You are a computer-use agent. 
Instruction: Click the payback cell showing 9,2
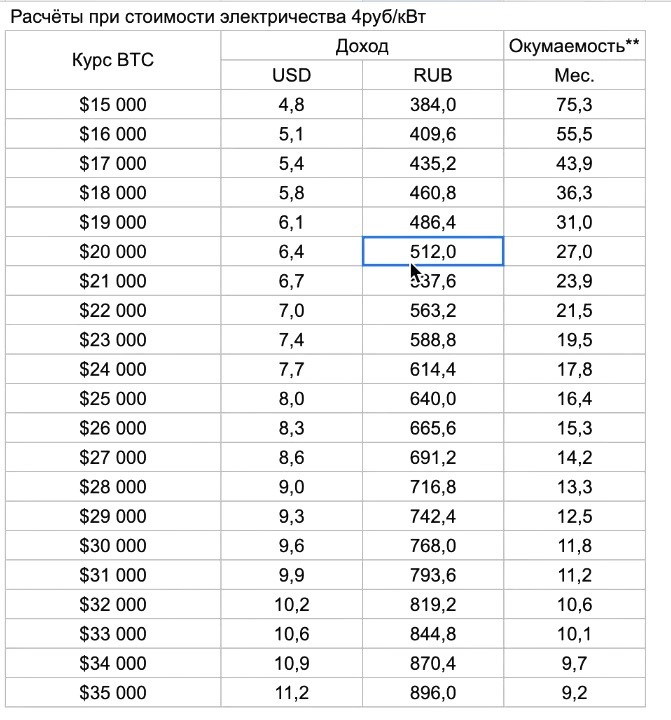pos(574,692)
